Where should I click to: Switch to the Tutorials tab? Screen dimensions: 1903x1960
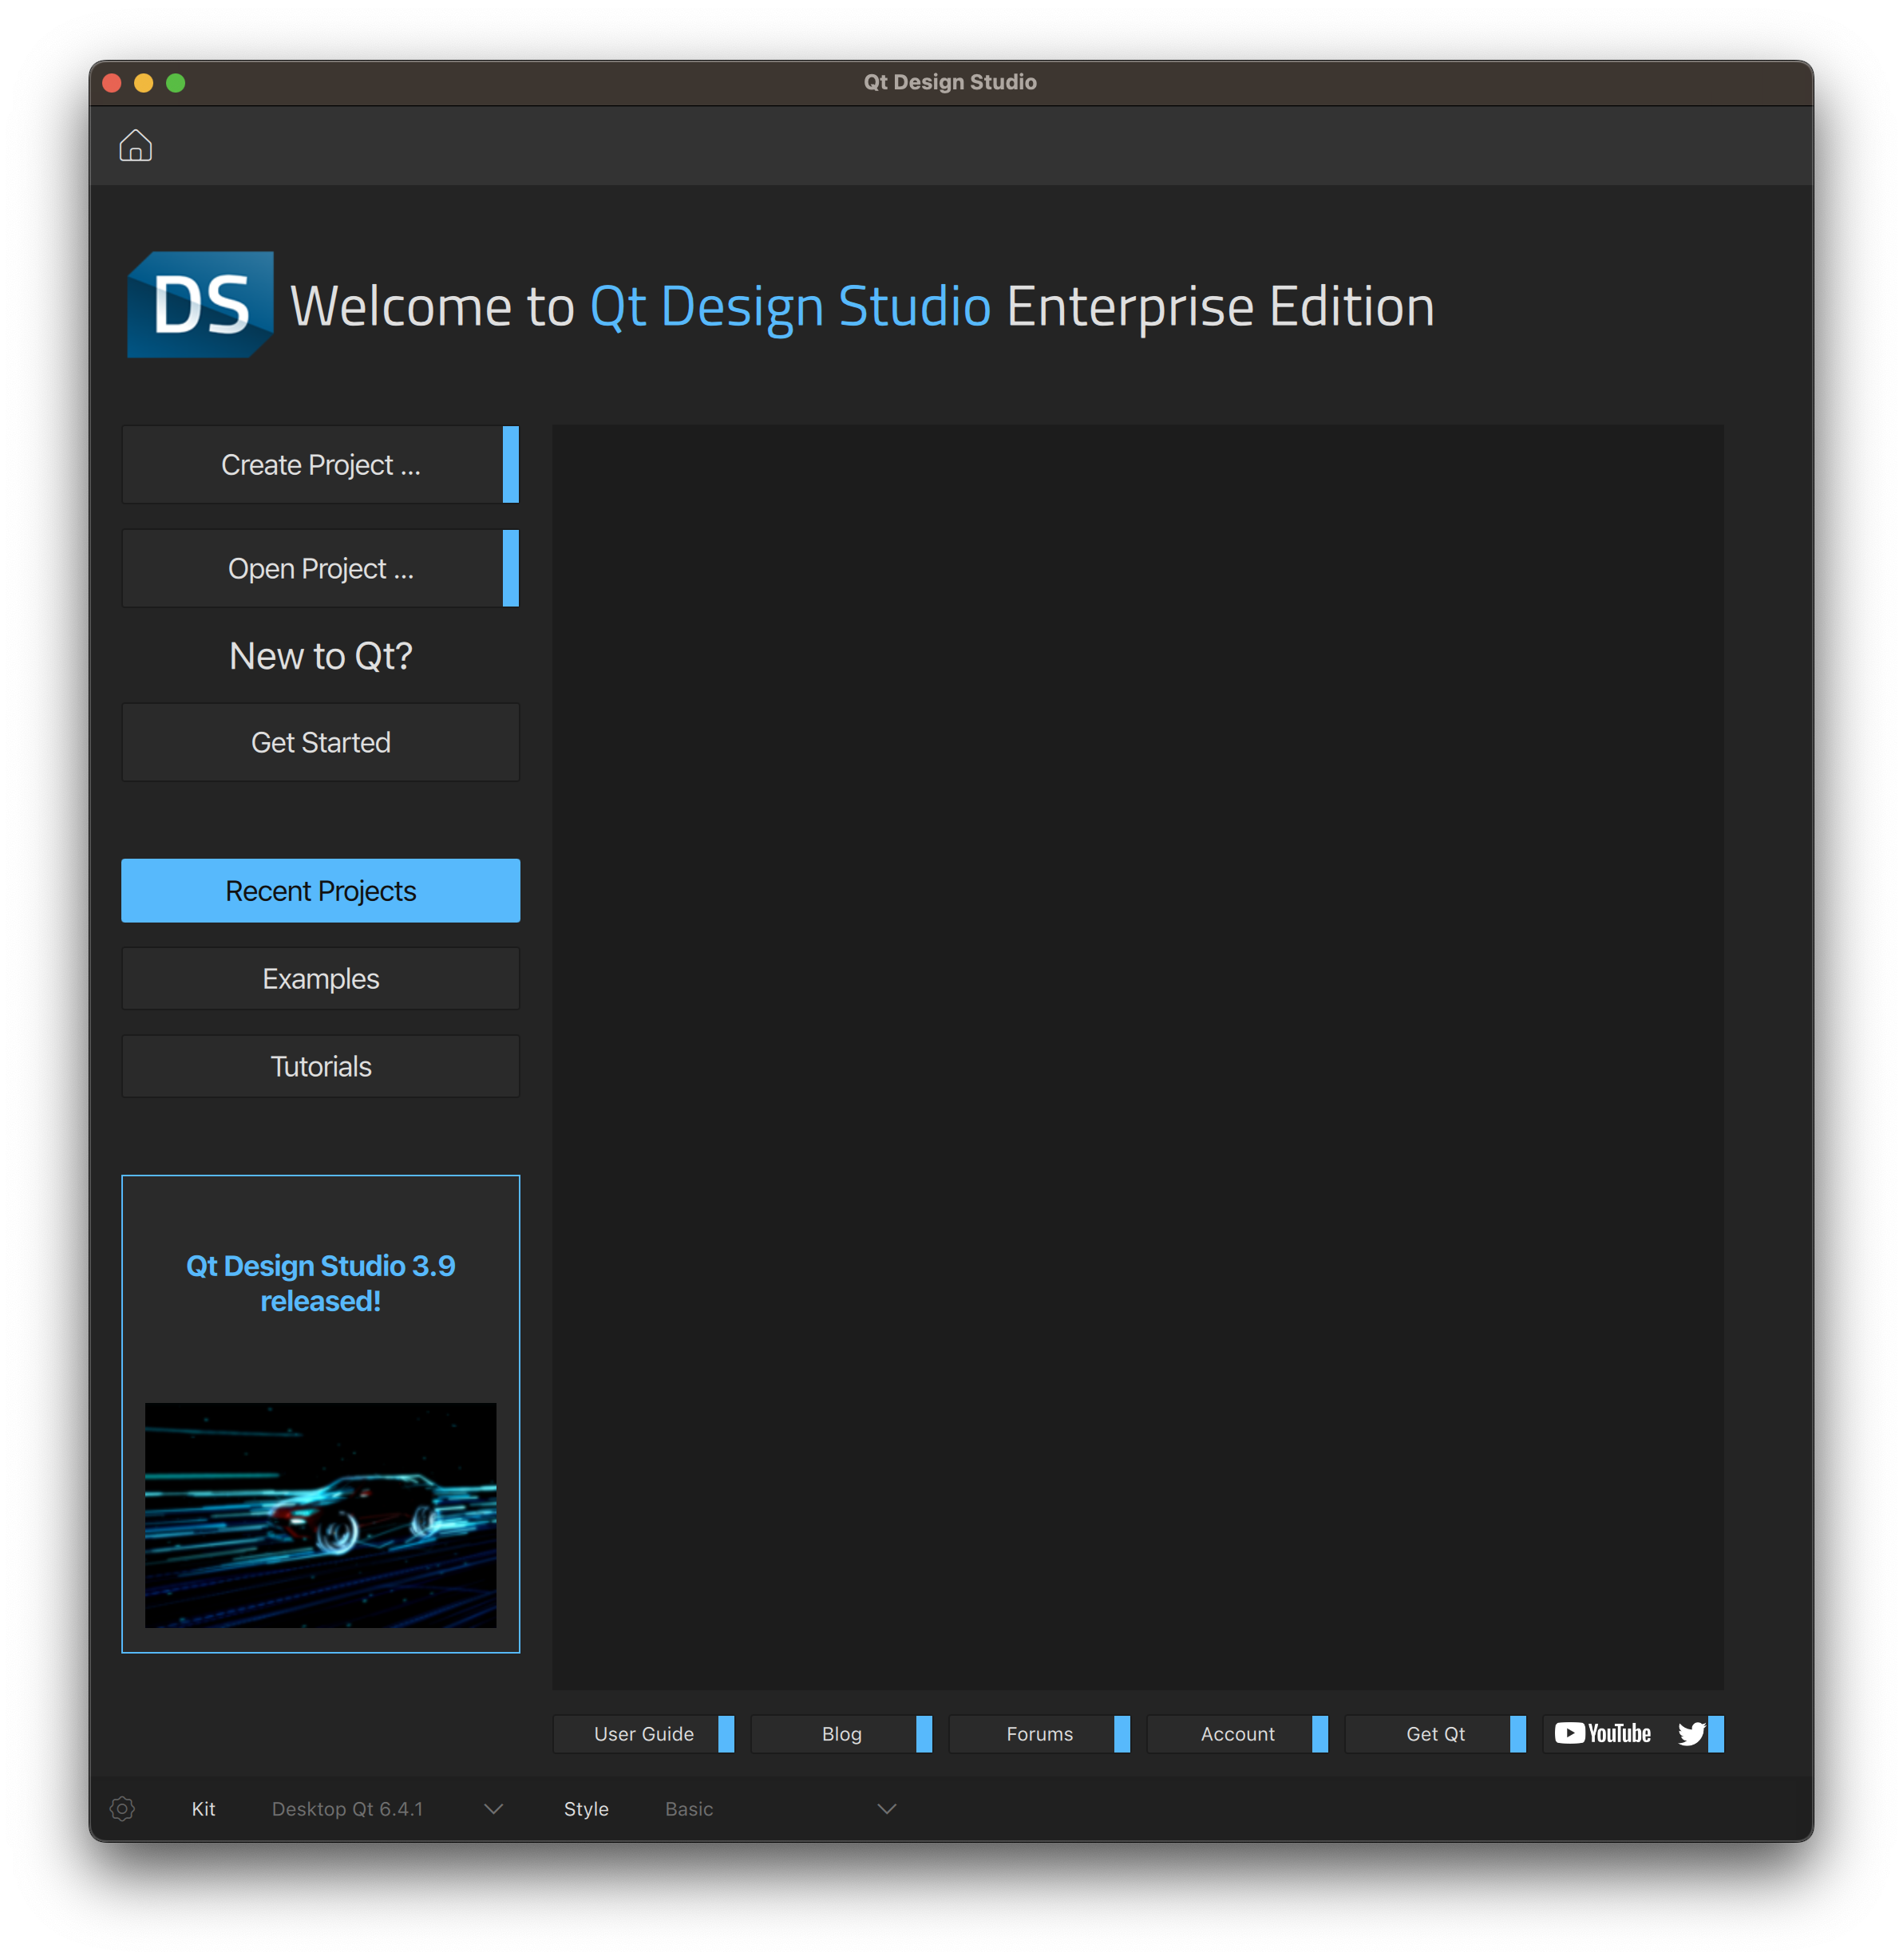click(320, 1066)
